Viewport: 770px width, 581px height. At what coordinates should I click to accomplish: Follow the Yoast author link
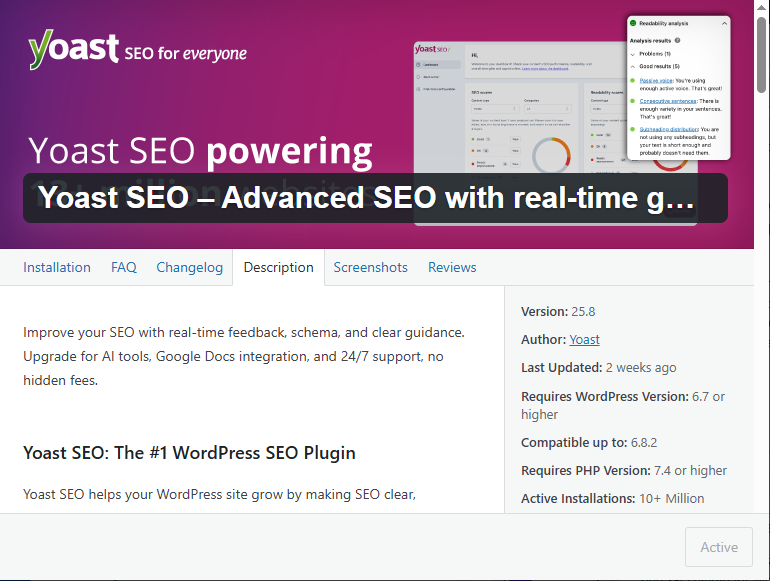[584, 339]
